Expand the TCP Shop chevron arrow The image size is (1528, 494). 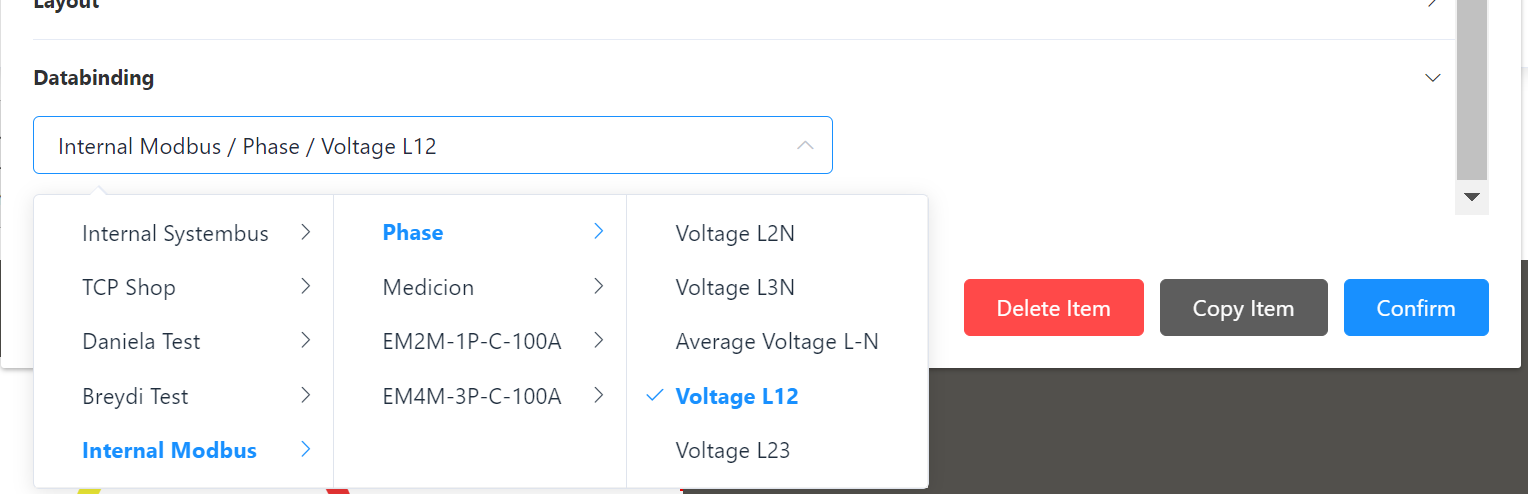305,287
